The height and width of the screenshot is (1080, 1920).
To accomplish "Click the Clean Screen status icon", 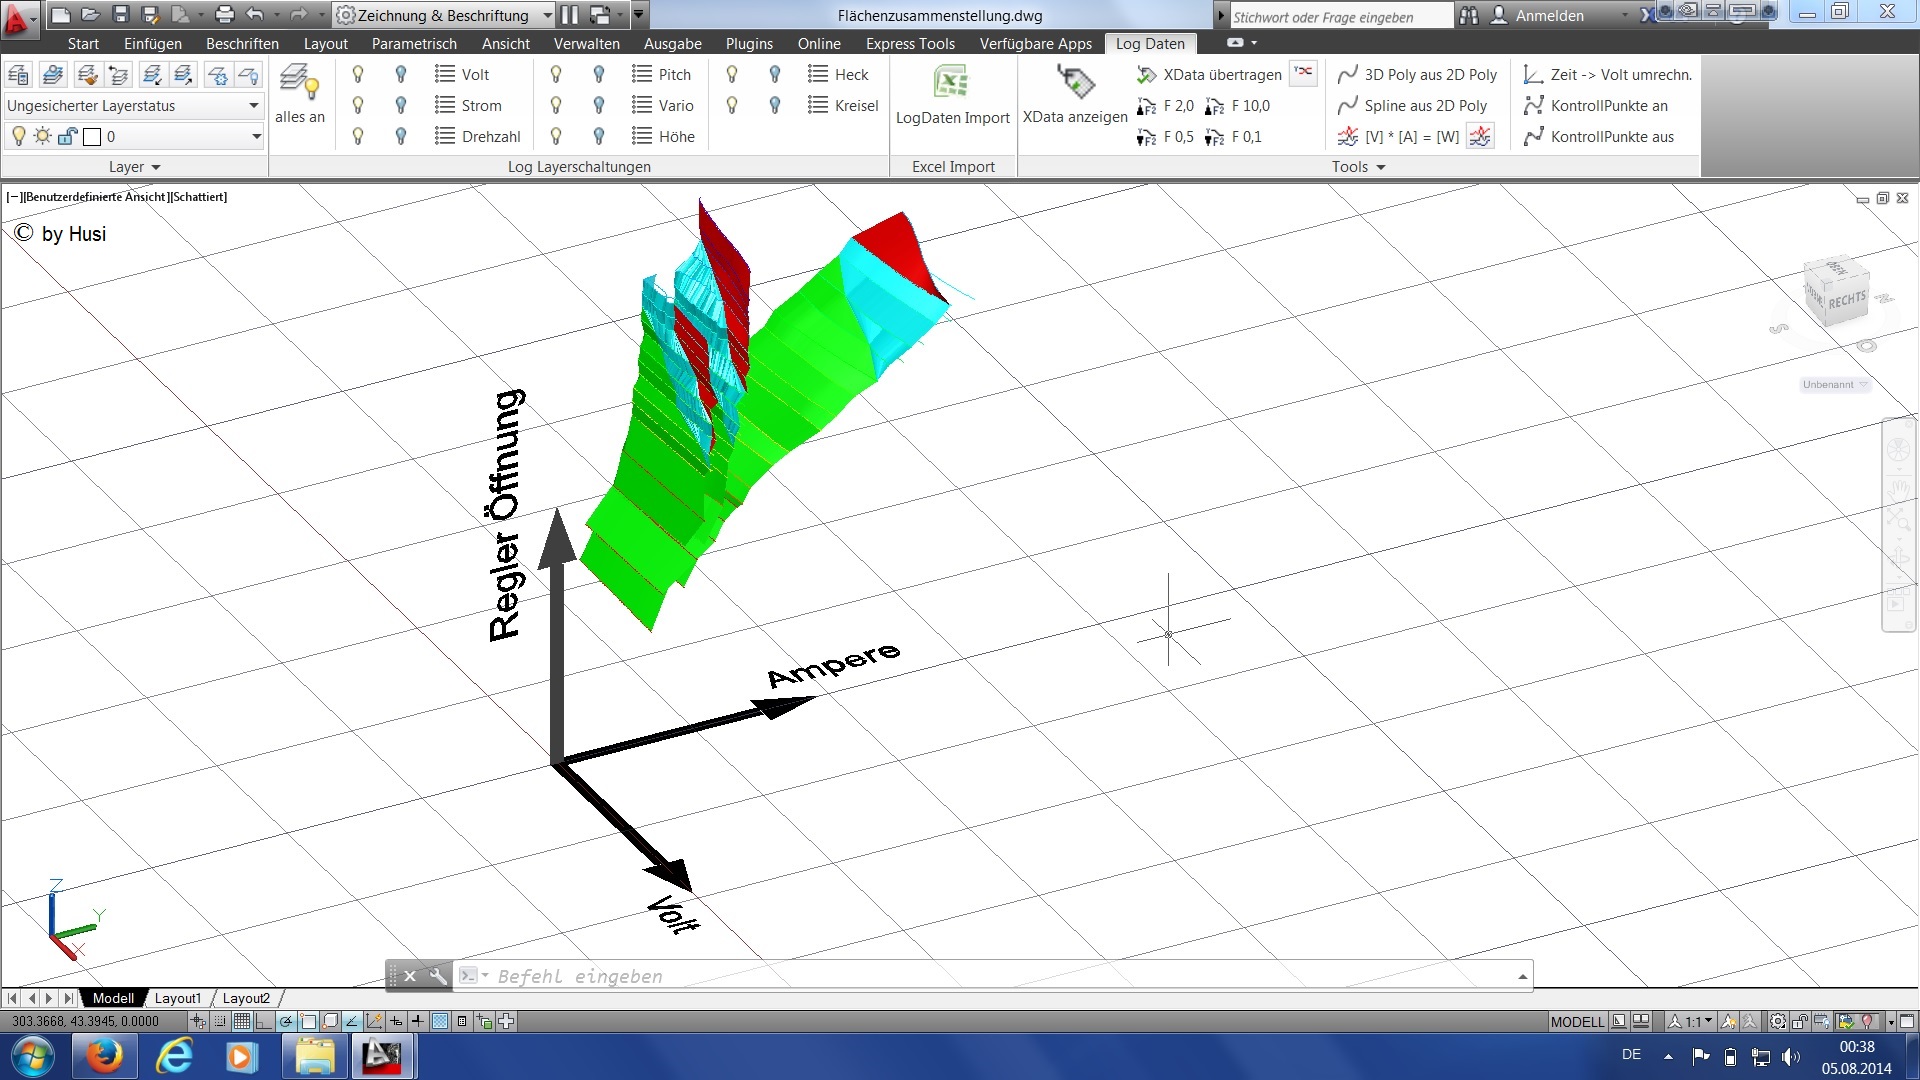I will [1907, 1021].
